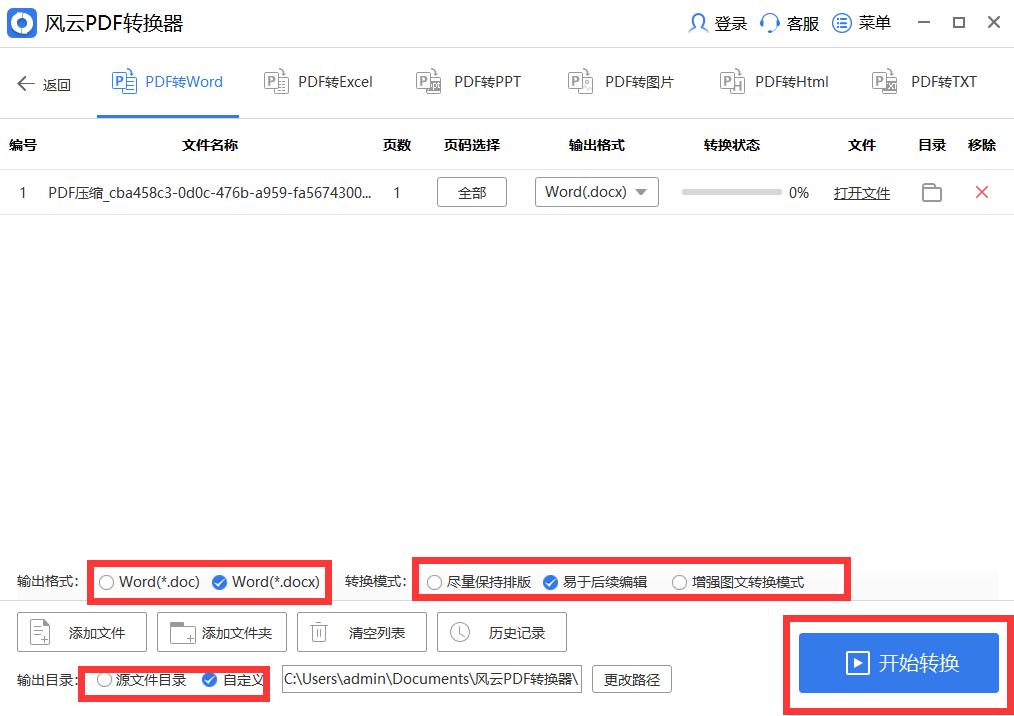Image resolution: width=1014 pixels, height=716 pixels.
Task: Click the PDF转图片 tab icon
Action: point(580,81)
